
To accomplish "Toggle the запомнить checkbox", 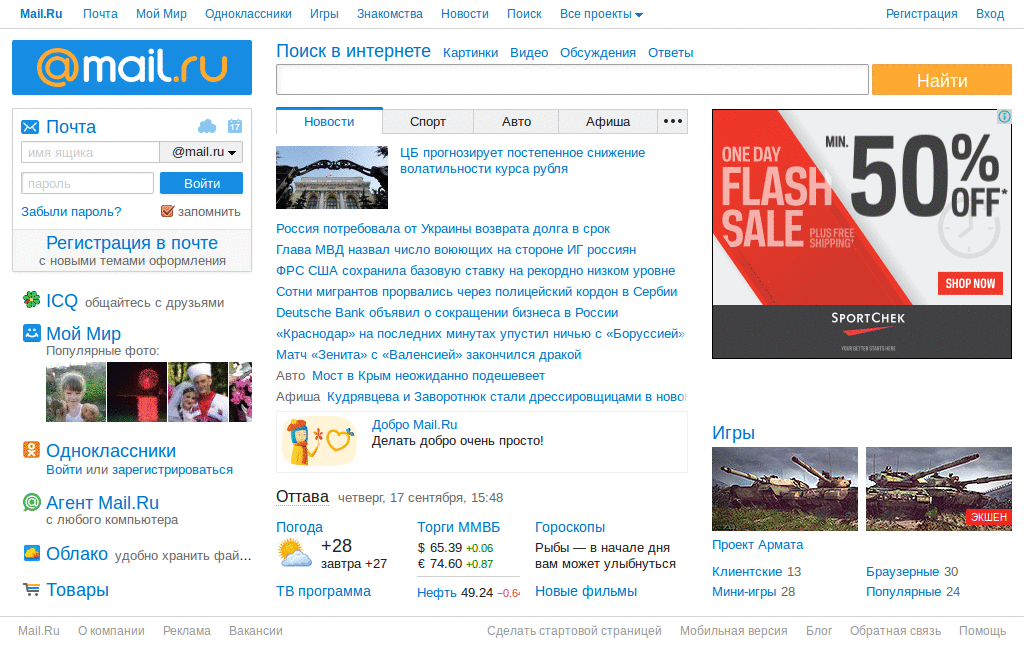I will pyautogui.click(x=167, y=211).
